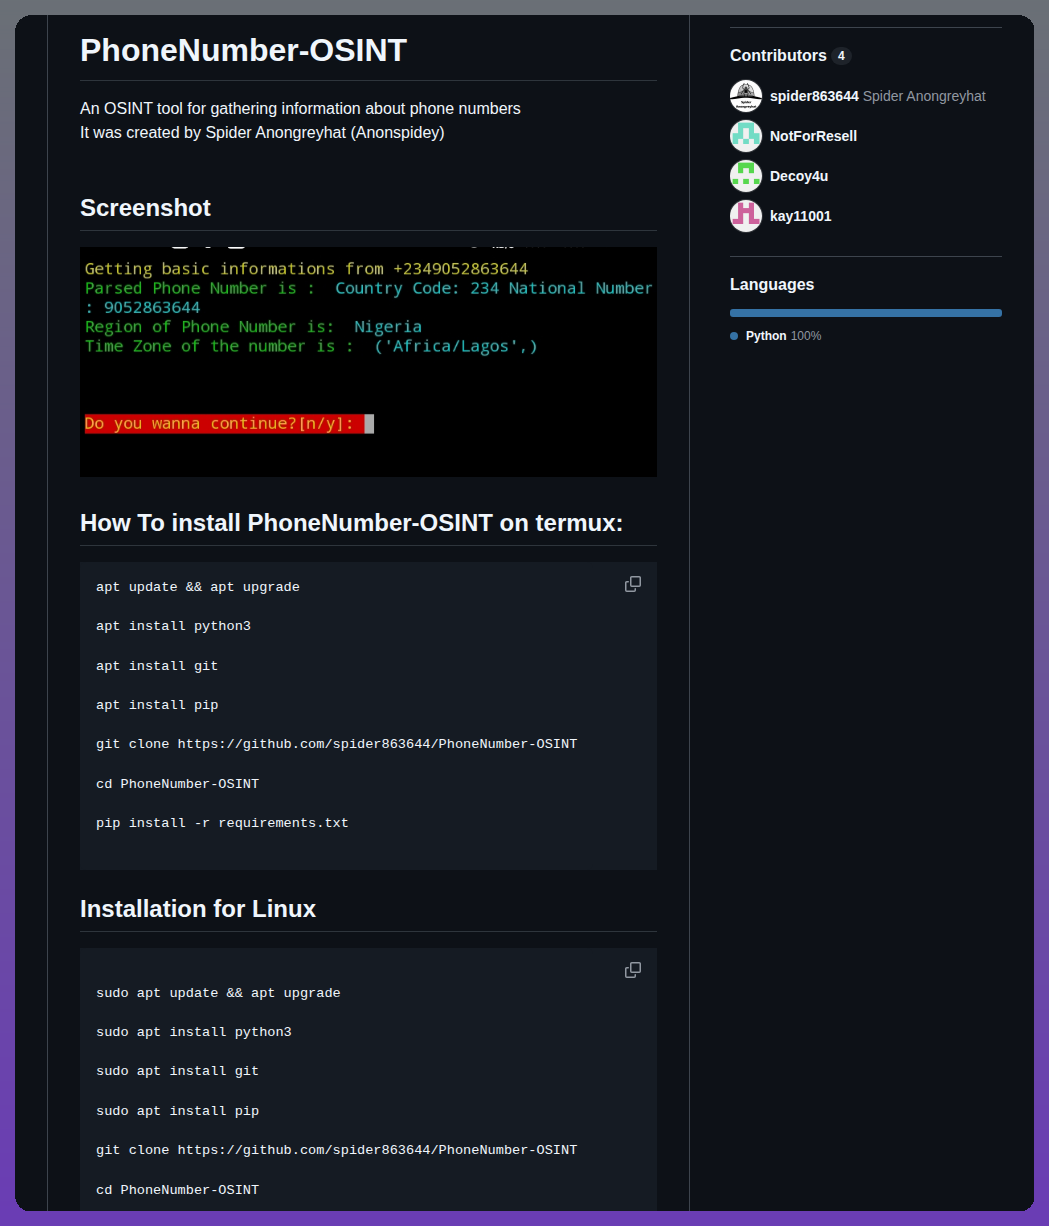Open the terminal screenshot image
The image size is (1049, 1226).
coord(368,362)
